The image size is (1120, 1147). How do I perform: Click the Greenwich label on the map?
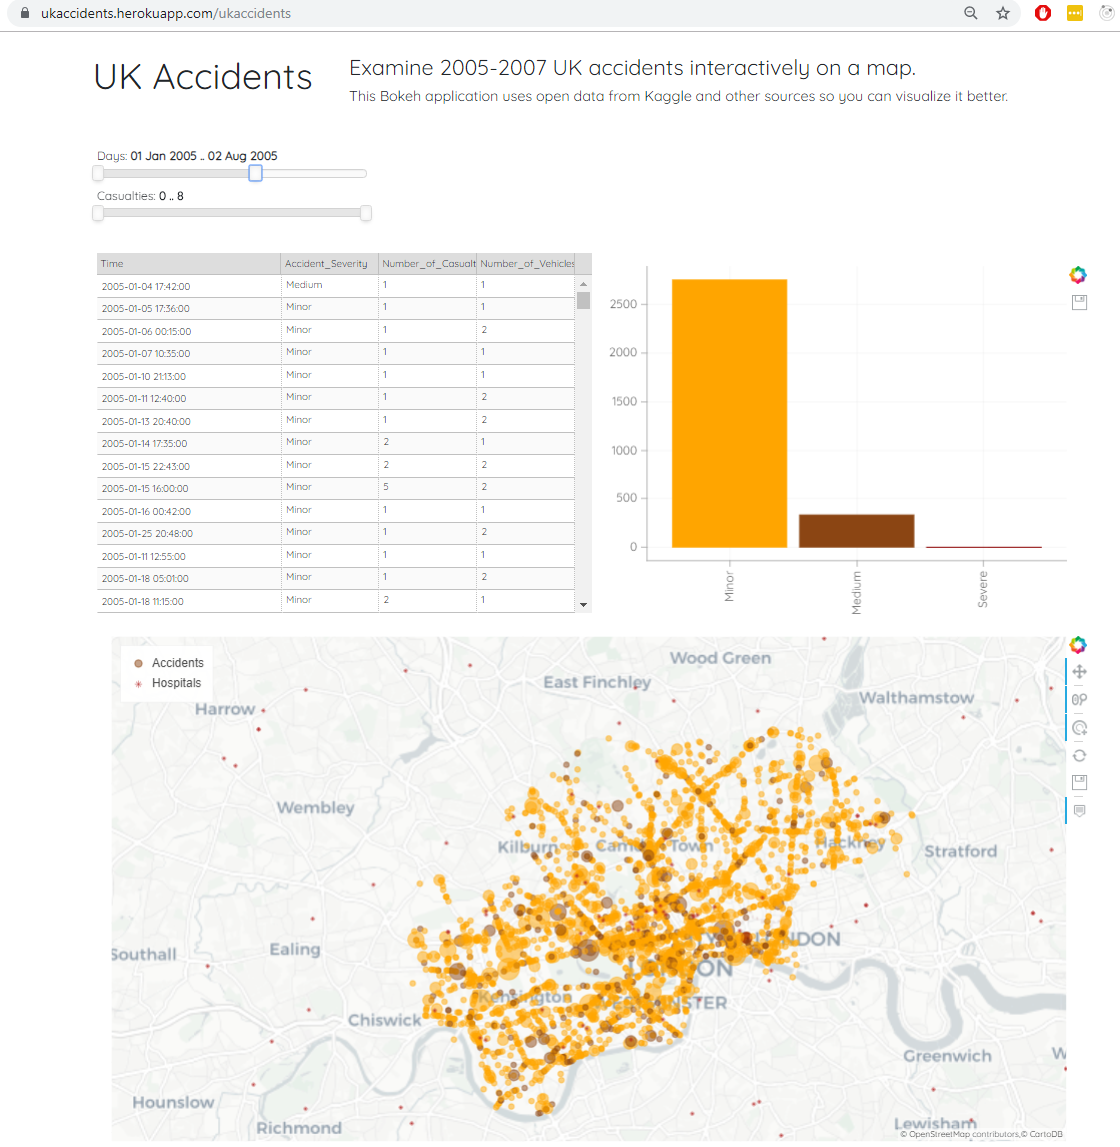(947, 1056)
